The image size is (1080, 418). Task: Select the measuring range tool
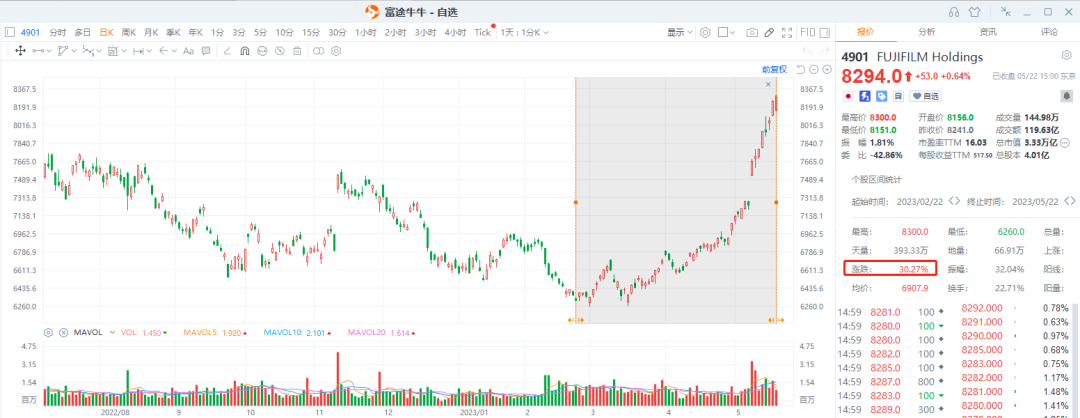click(x=138, y=50)
